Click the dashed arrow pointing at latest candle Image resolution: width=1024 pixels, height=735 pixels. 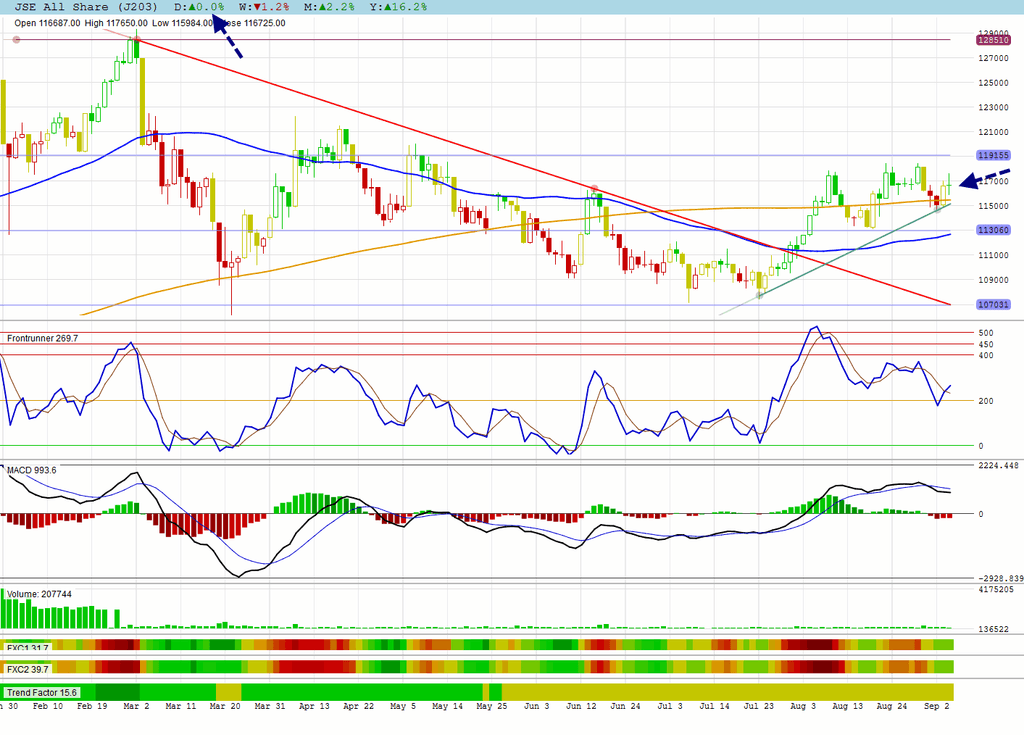pos(984,179)
